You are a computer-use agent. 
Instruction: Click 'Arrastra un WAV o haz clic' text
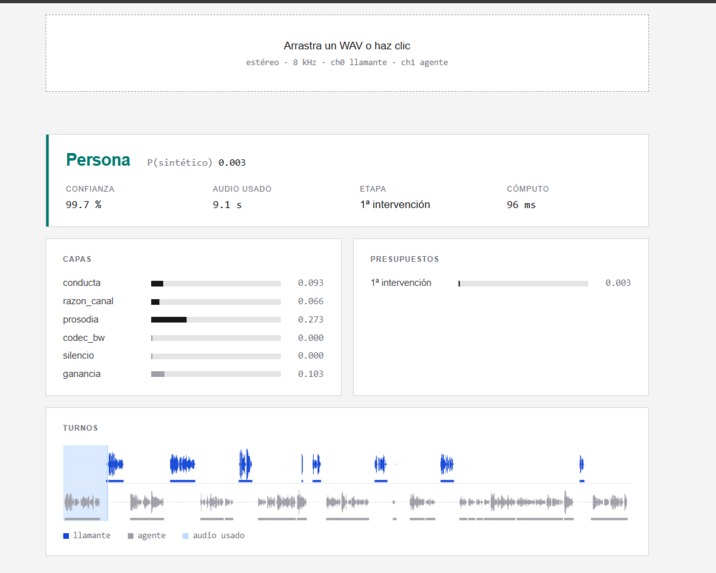coord(347,46)
